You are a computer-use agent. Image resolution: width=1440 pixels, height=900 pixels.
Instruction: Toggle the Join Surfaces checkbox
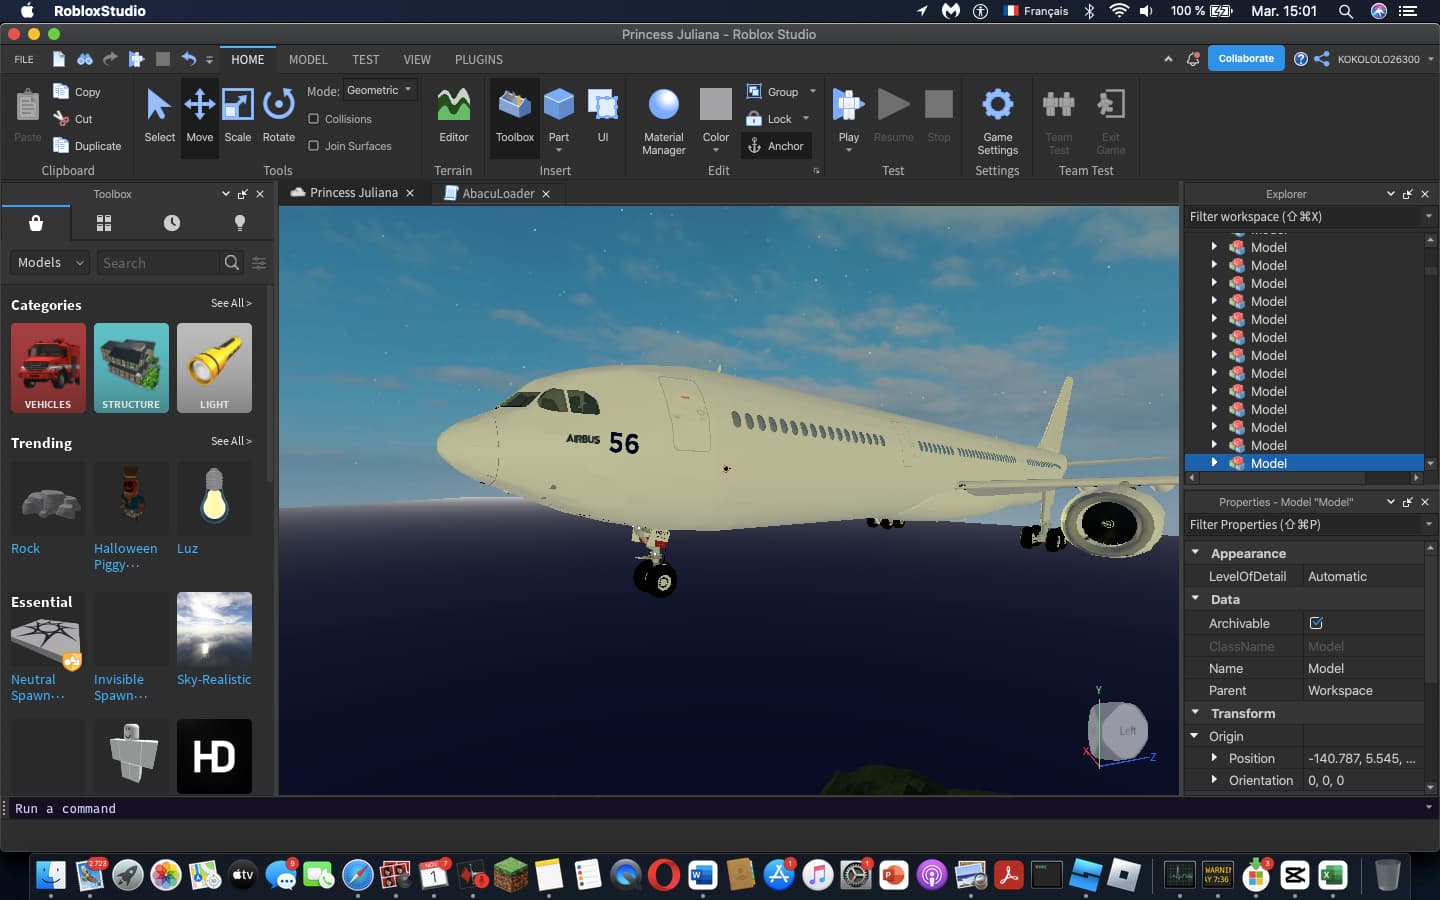(314, 146)
